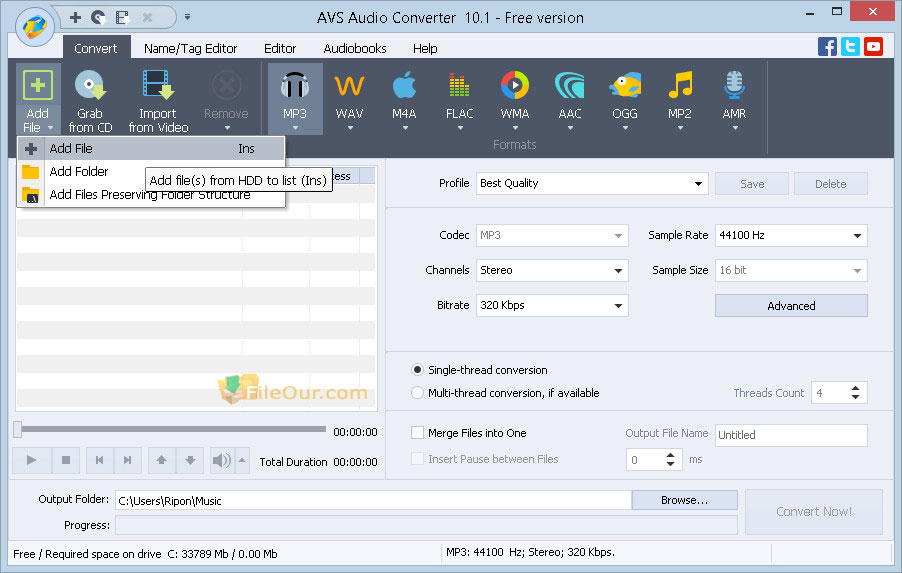Skip to previous track

click(x=100, y=460)
